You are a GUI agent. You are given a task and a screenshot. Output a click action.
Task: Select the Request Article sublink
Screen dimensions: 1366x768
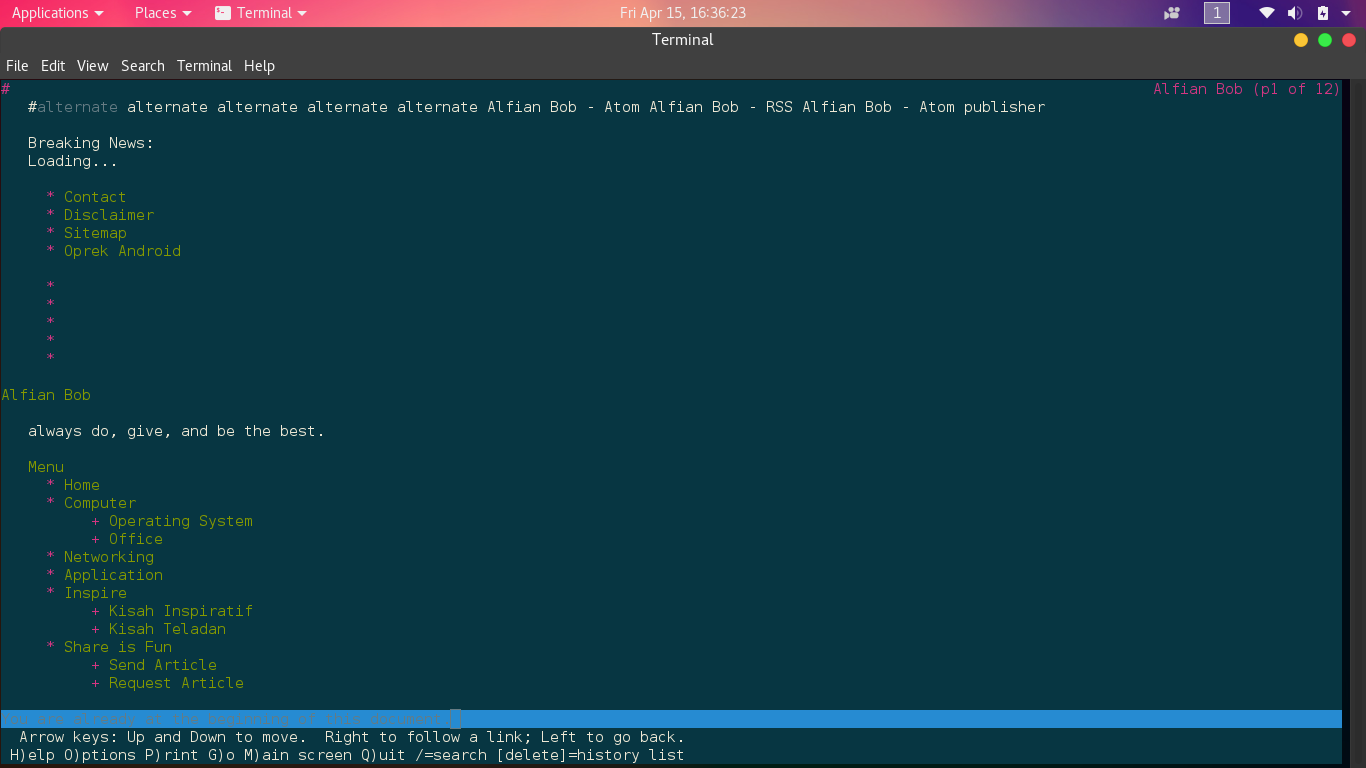pos(176,683)
